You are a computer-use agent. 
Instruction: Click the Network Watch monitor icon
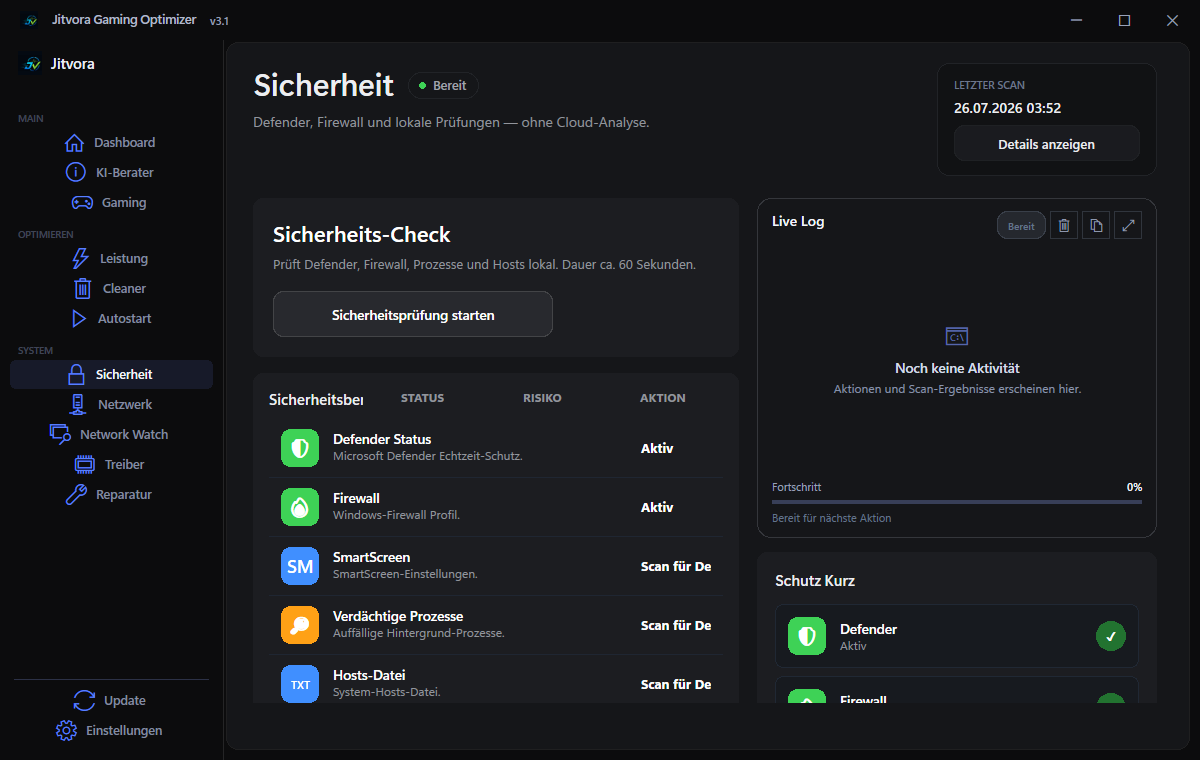click(61, 434)
